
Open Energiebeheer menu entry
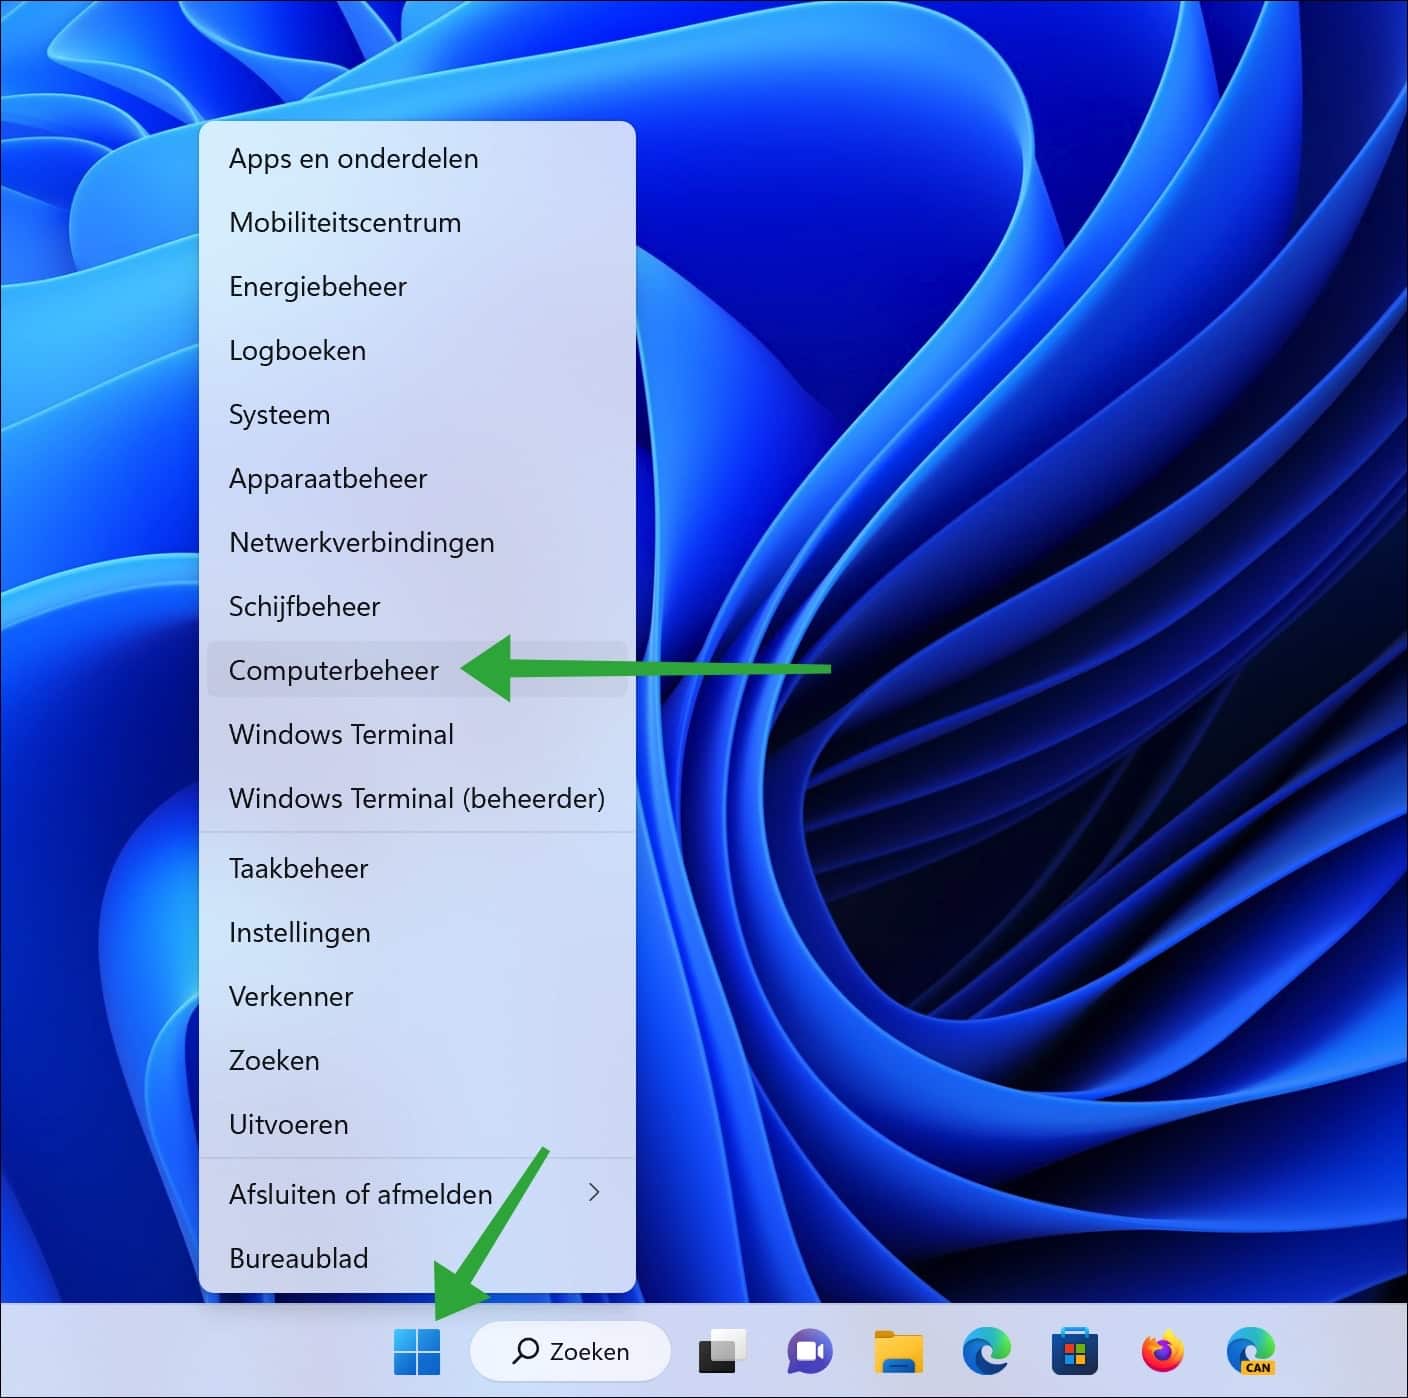(x=417, y=286)
